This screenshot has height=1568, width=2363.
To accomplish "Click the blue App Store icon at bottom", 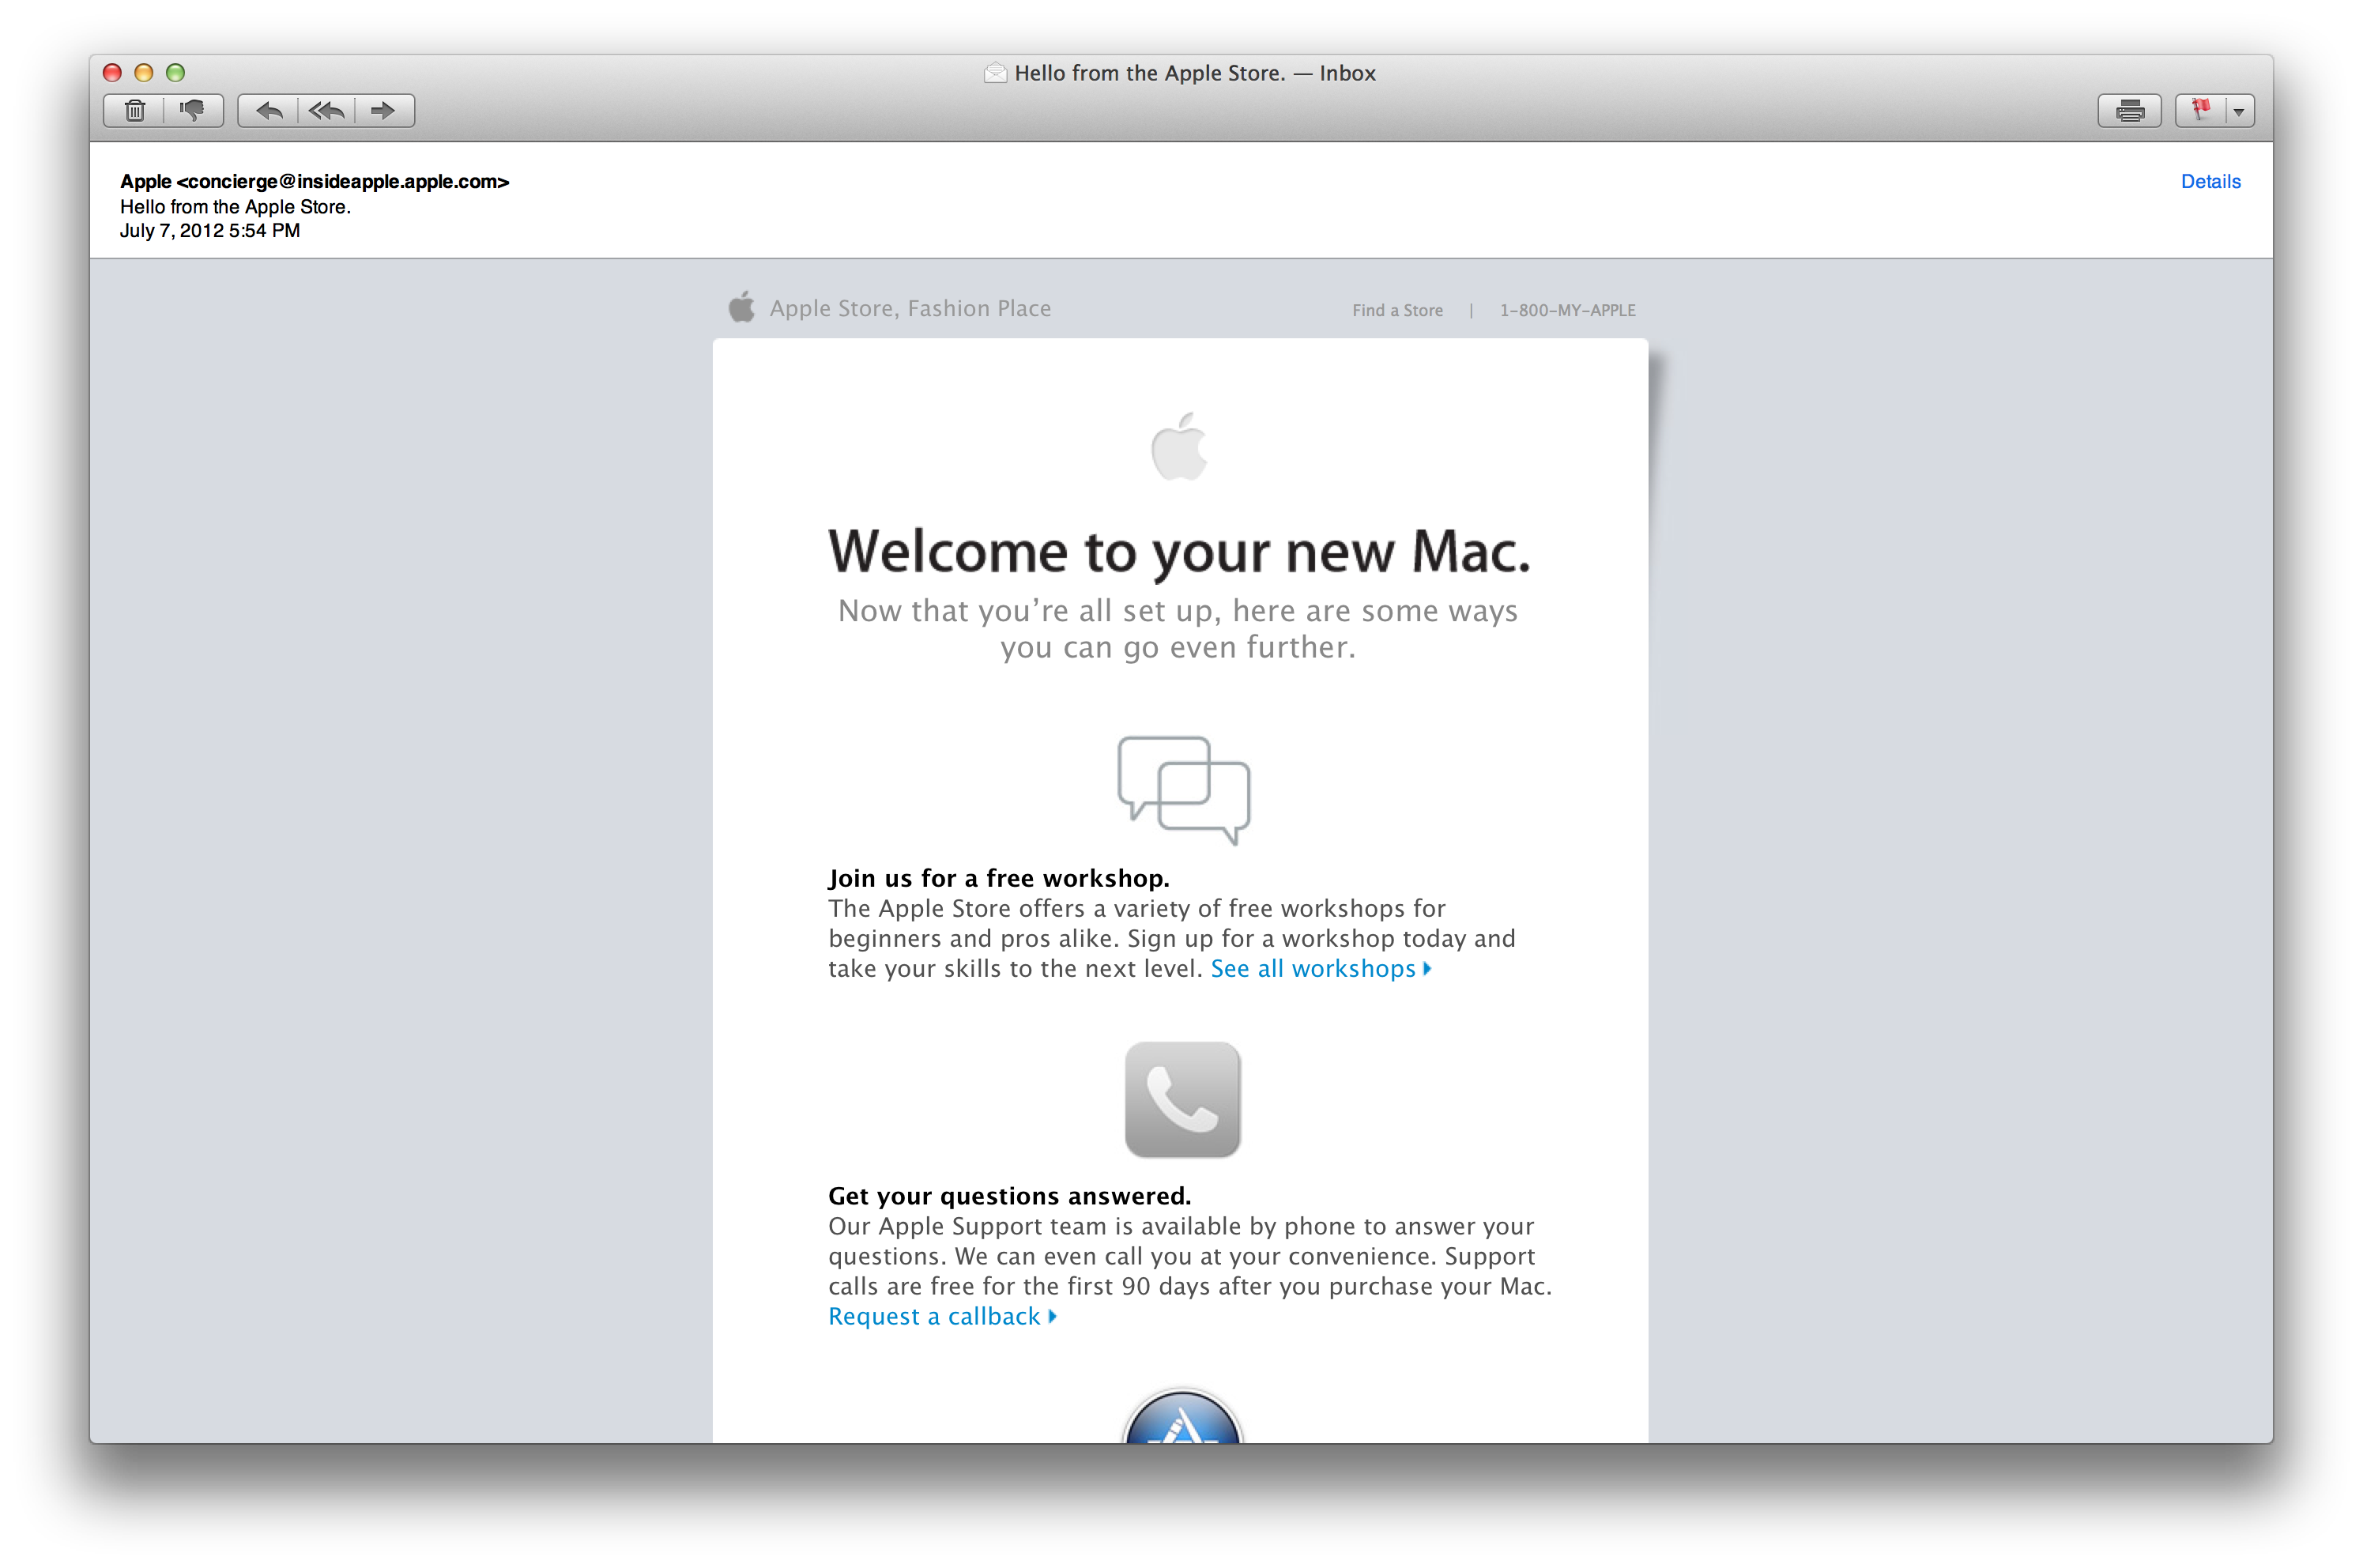I will 1182,1417.
